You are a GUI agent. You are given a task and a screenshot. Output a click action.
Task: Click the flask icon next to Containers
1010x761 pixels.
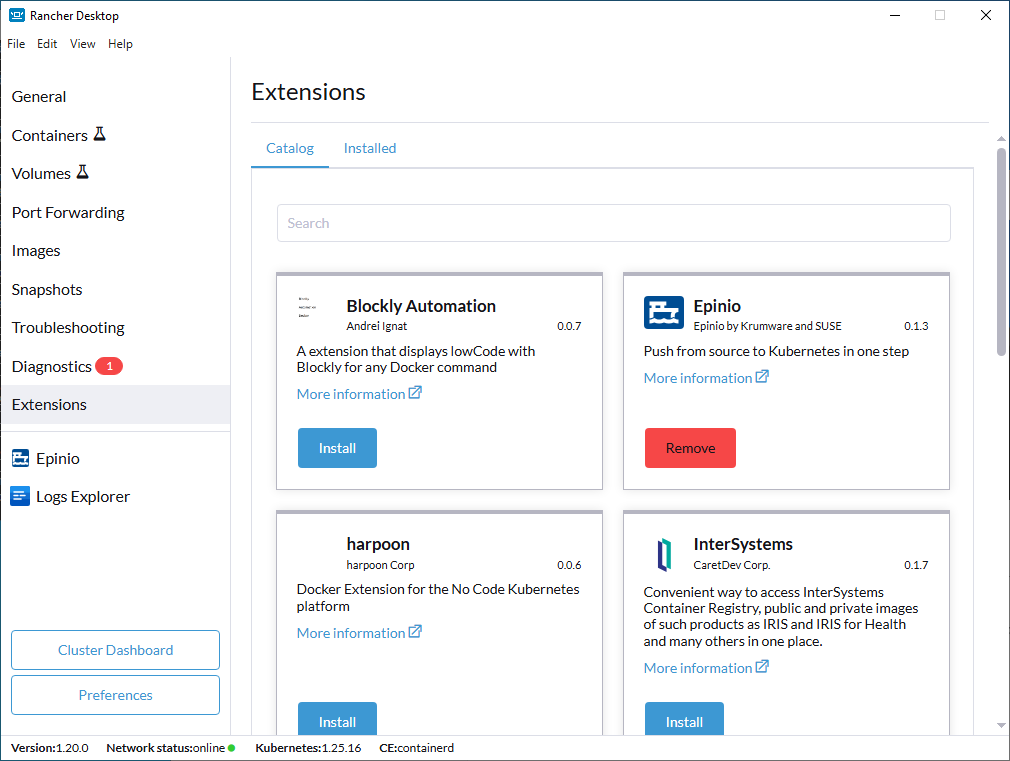click(100, 134)
